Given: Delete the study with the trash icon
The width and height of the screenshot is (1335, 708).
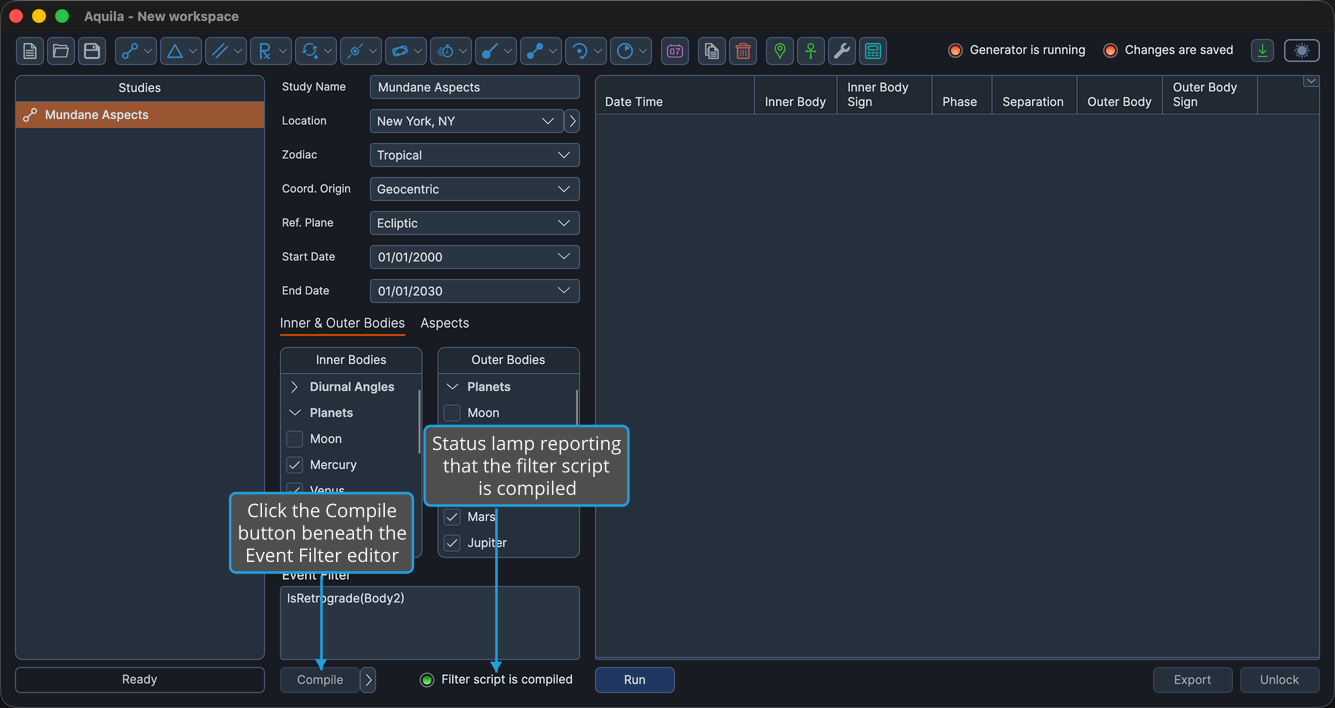Looking at the screenshot, I should (x=743, y=51).
